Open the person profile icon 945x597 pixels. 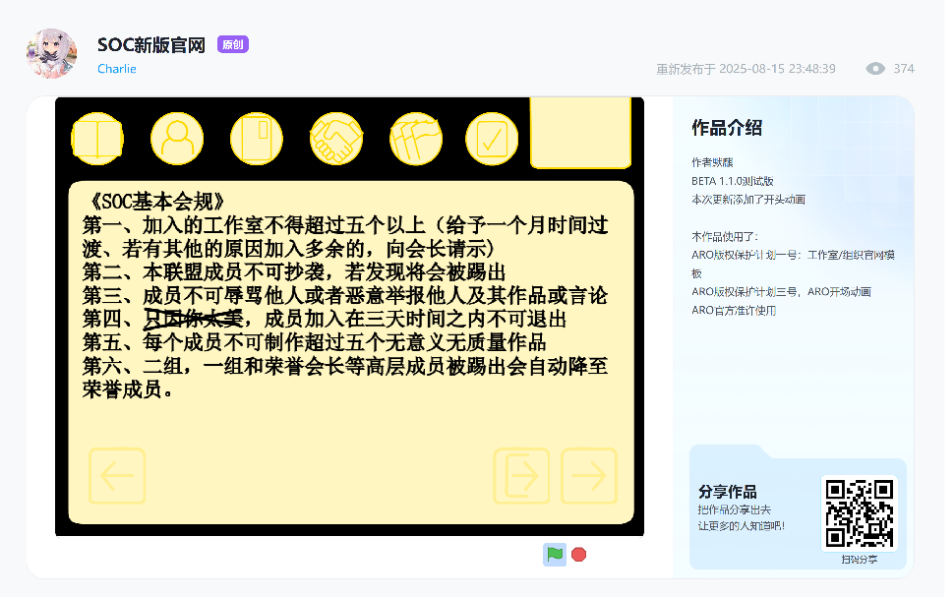177,138
